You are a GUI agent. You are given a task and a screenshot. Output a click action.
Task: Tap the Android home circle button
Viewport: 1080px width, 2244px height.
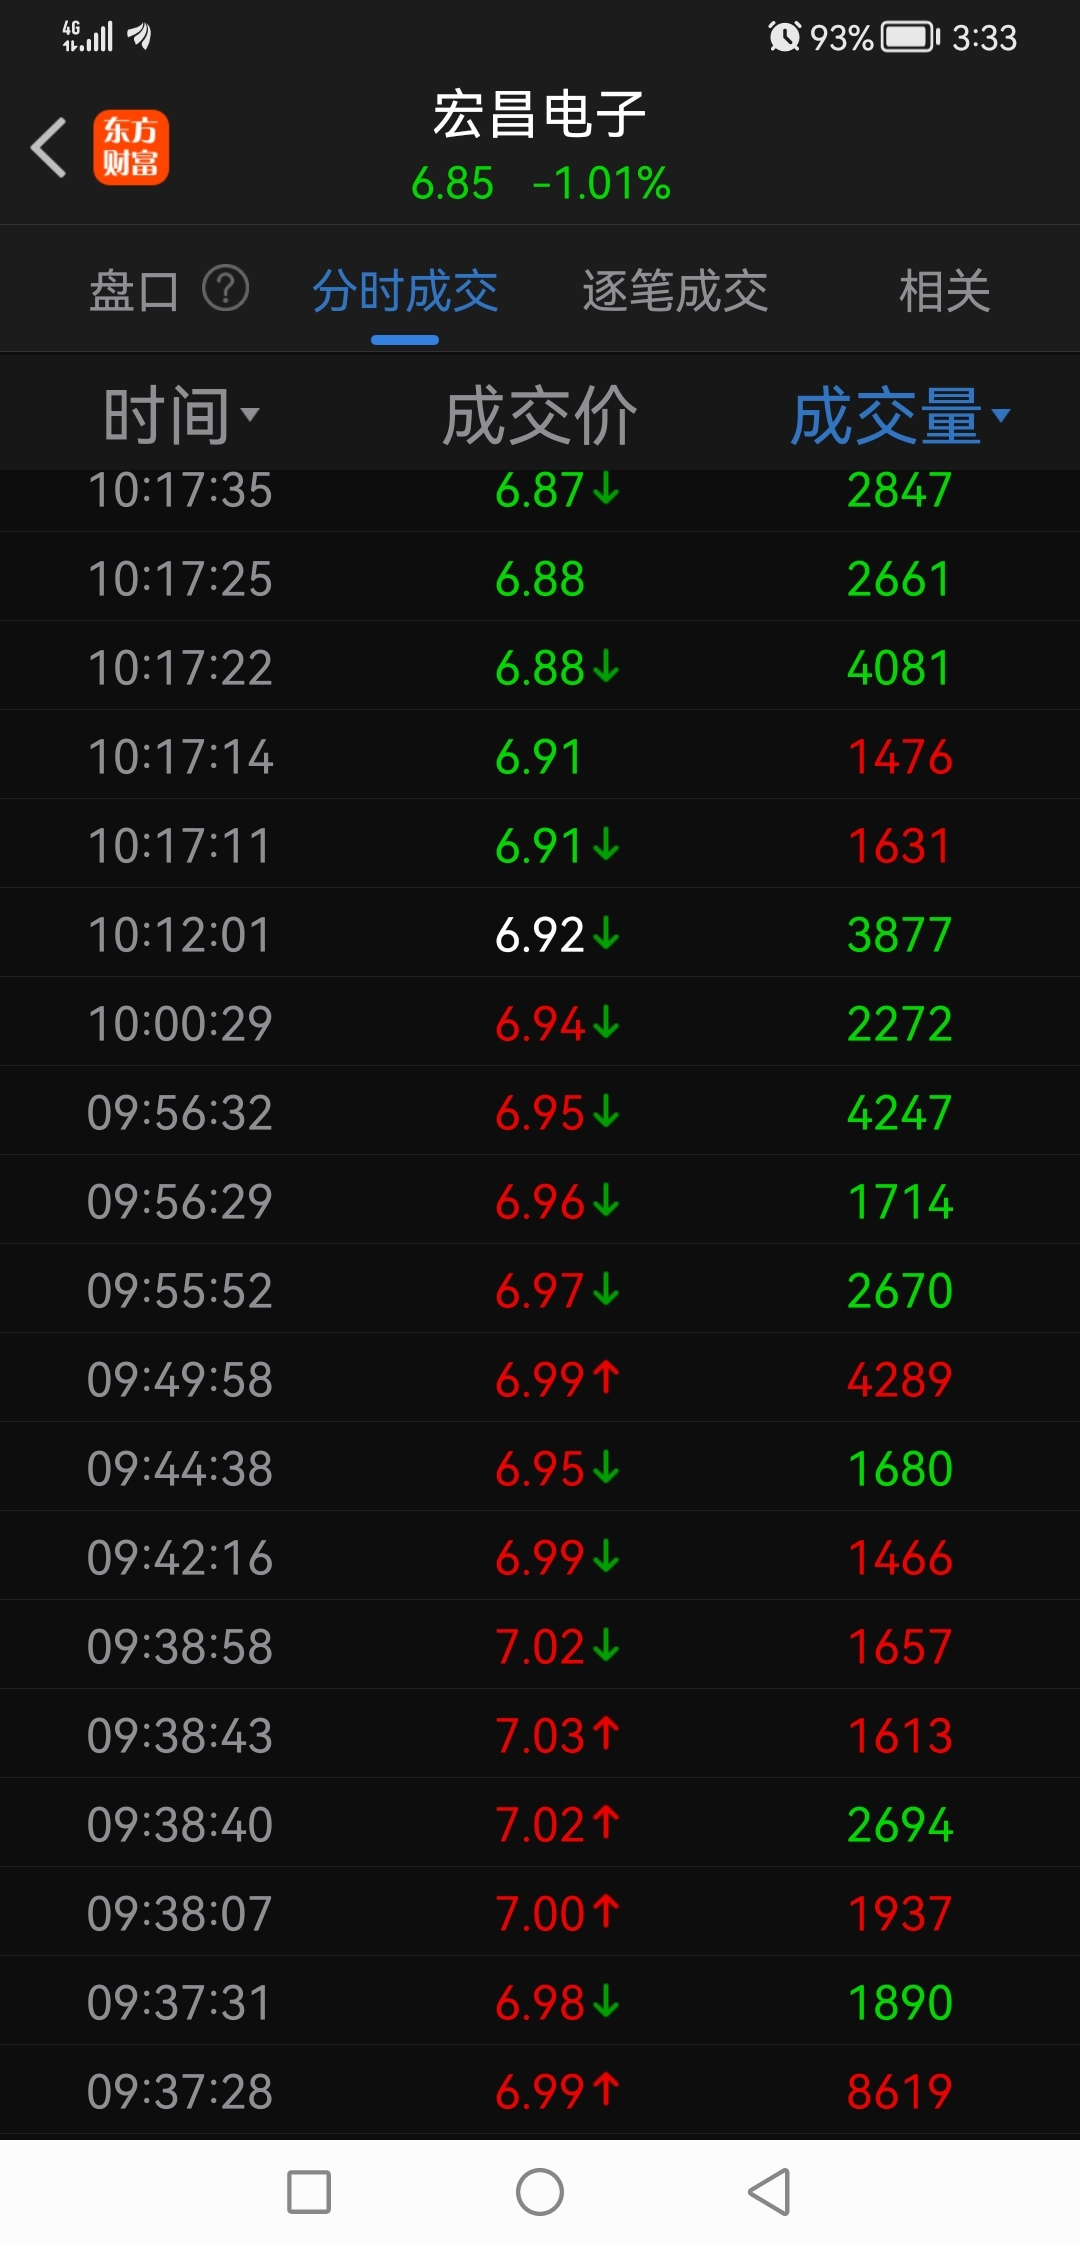(x=540, y=2192)
